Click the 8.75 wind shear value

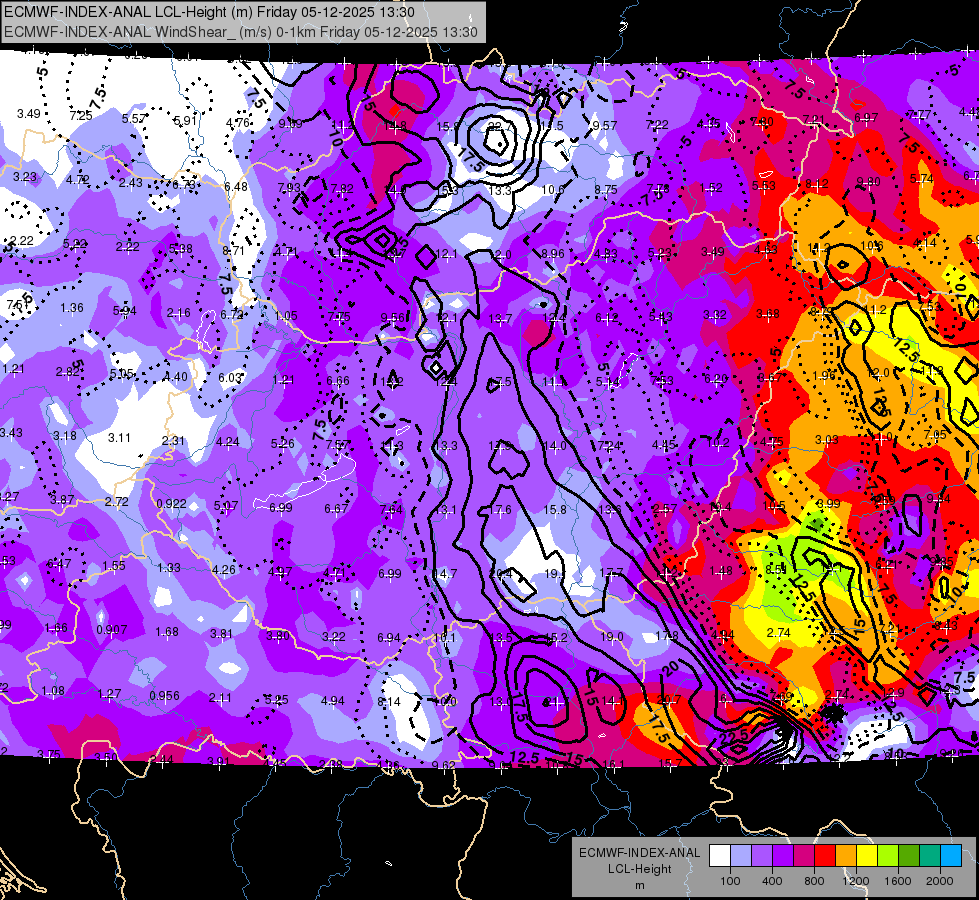pos(606,189)
